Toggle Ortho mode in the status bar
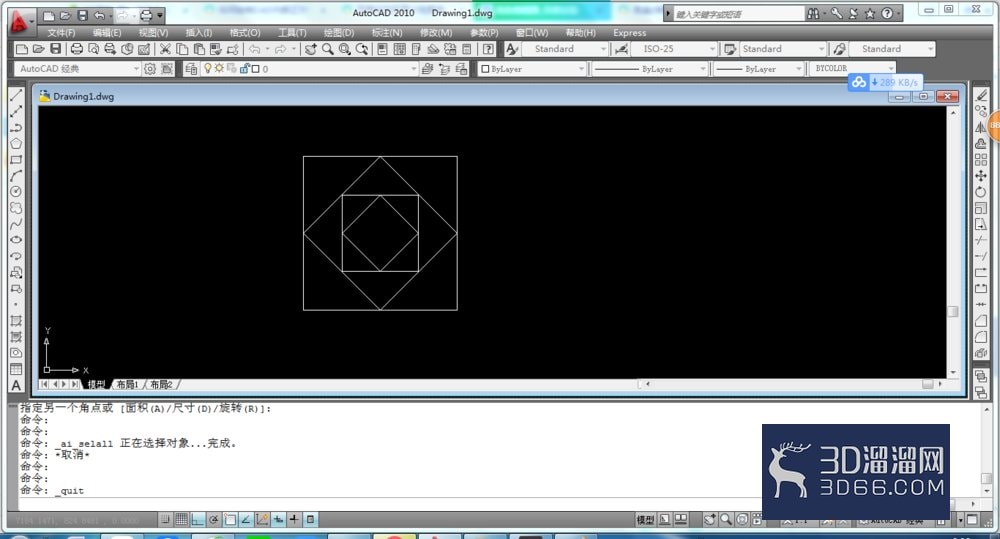The height and width of the screenshot is (539, 1000). pos(198,520)
